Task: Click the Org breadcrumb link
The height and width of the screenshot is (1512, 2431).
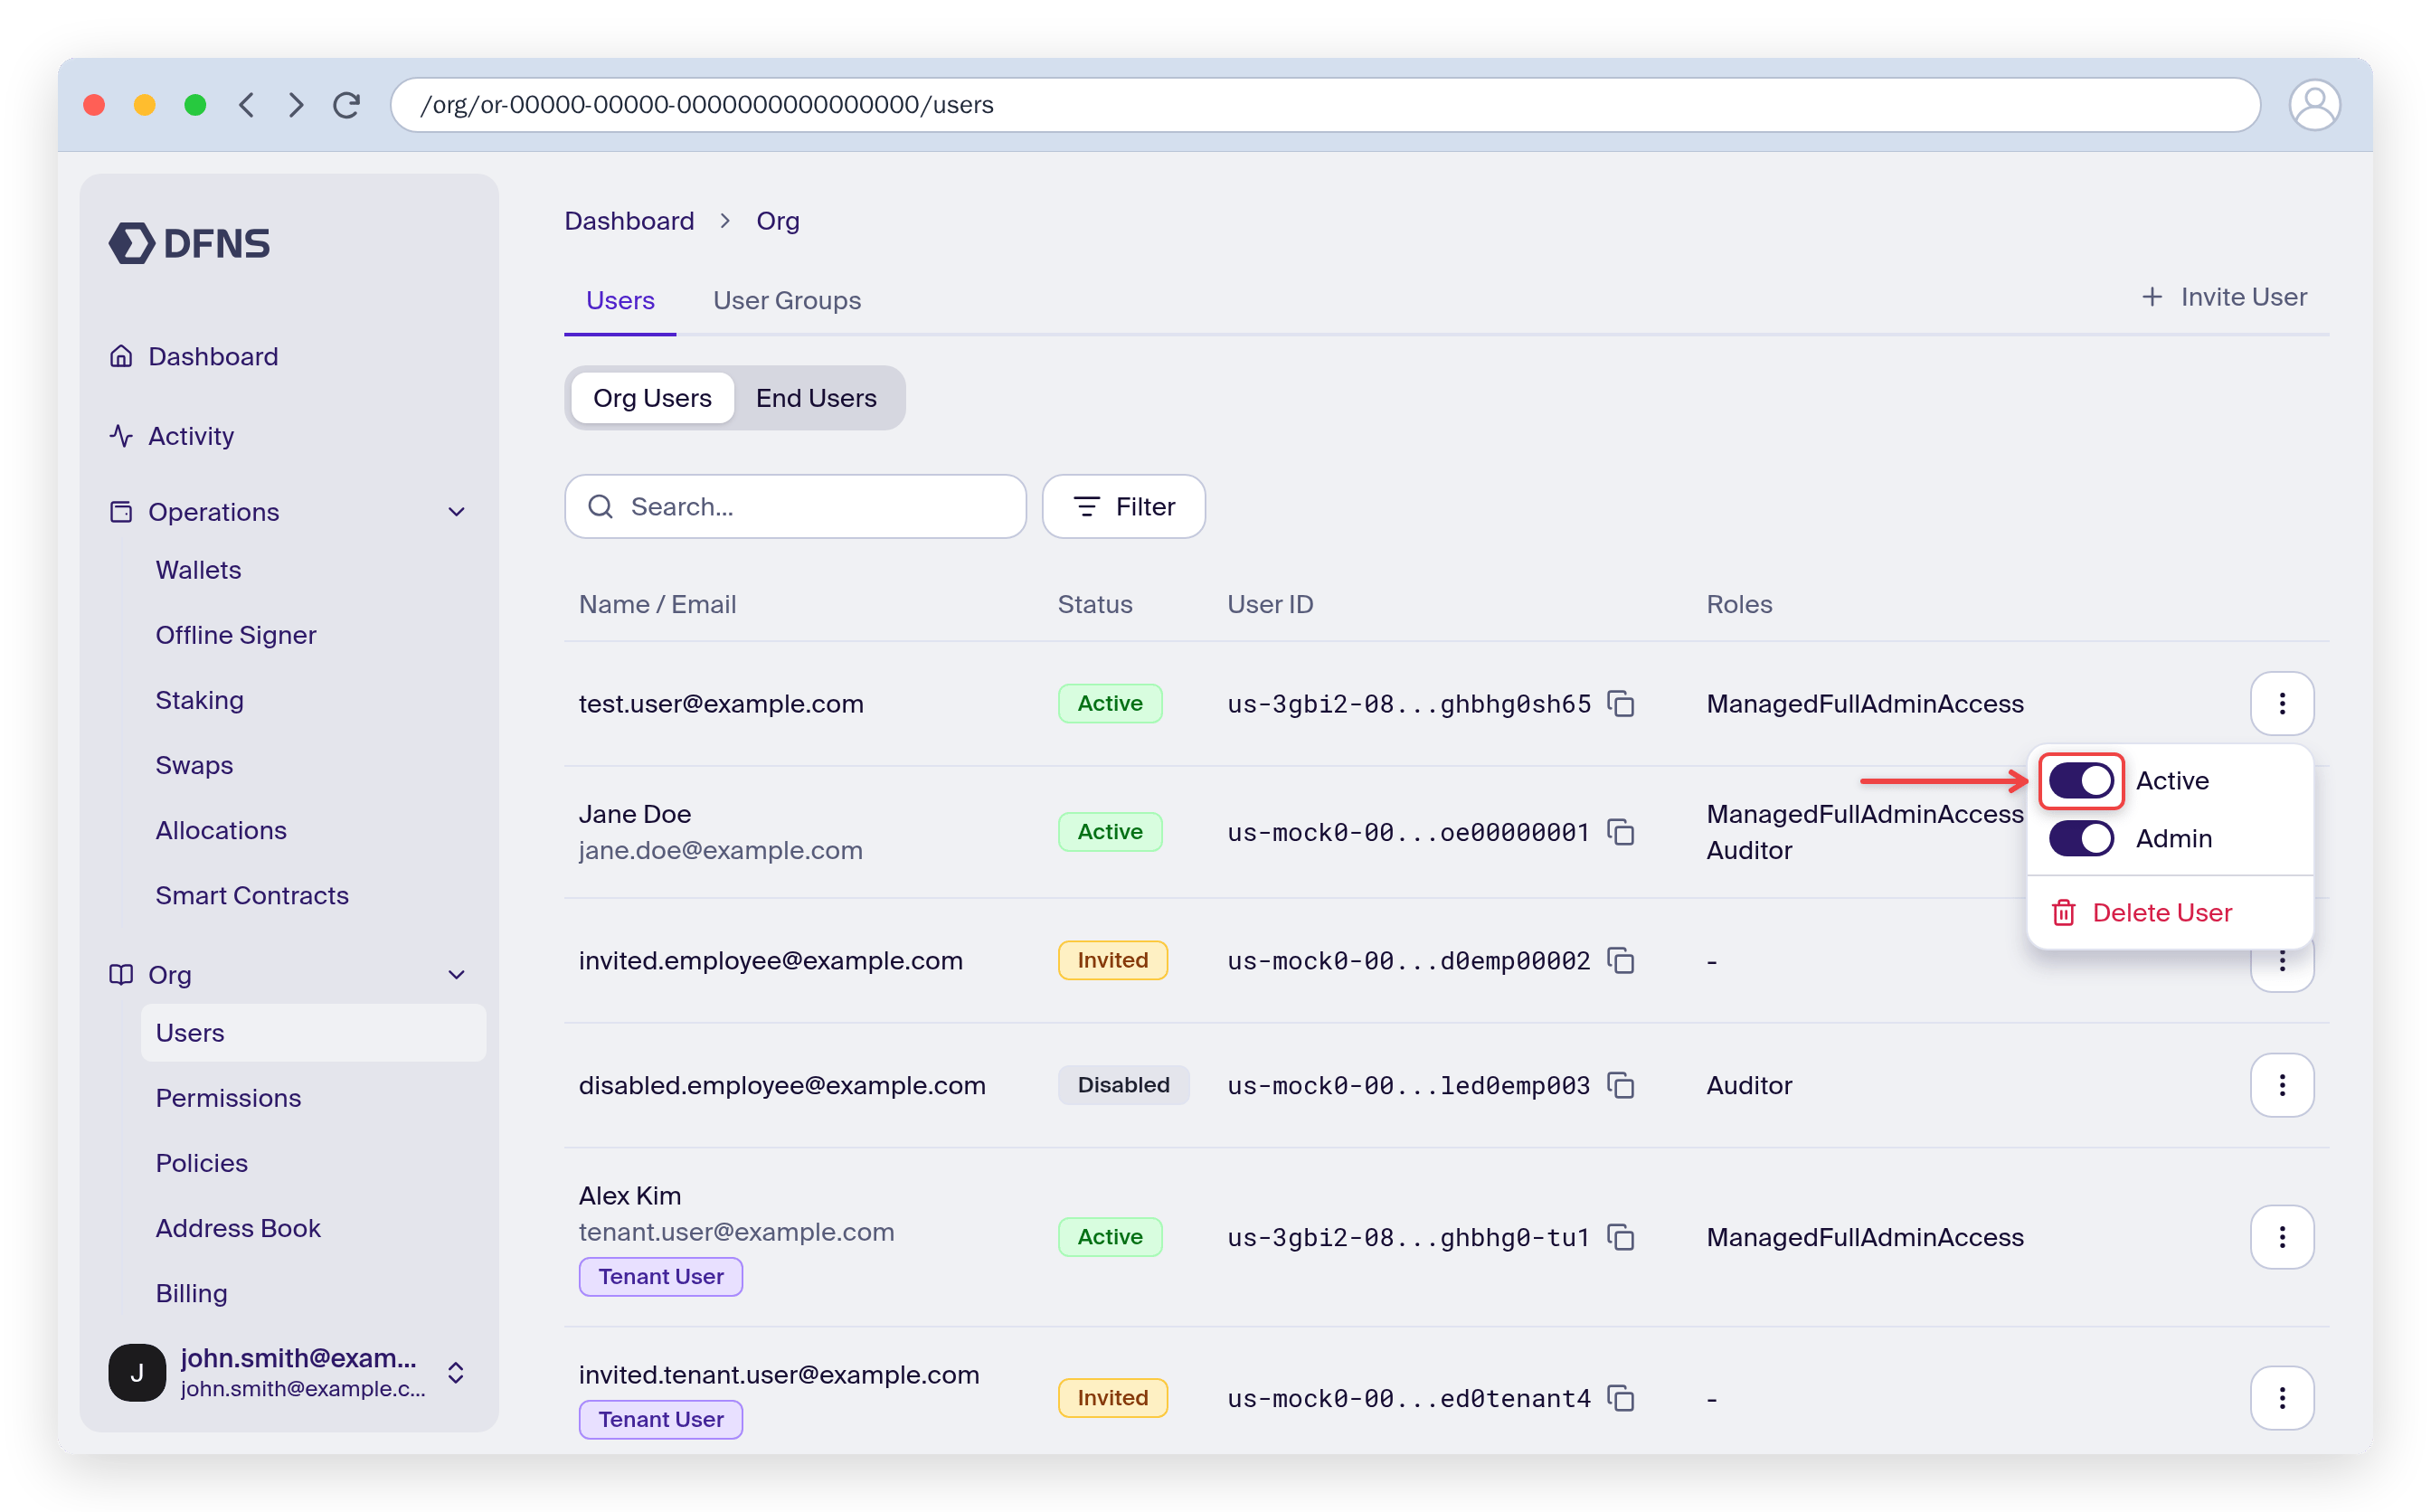Action: click(x=777, y=221)
